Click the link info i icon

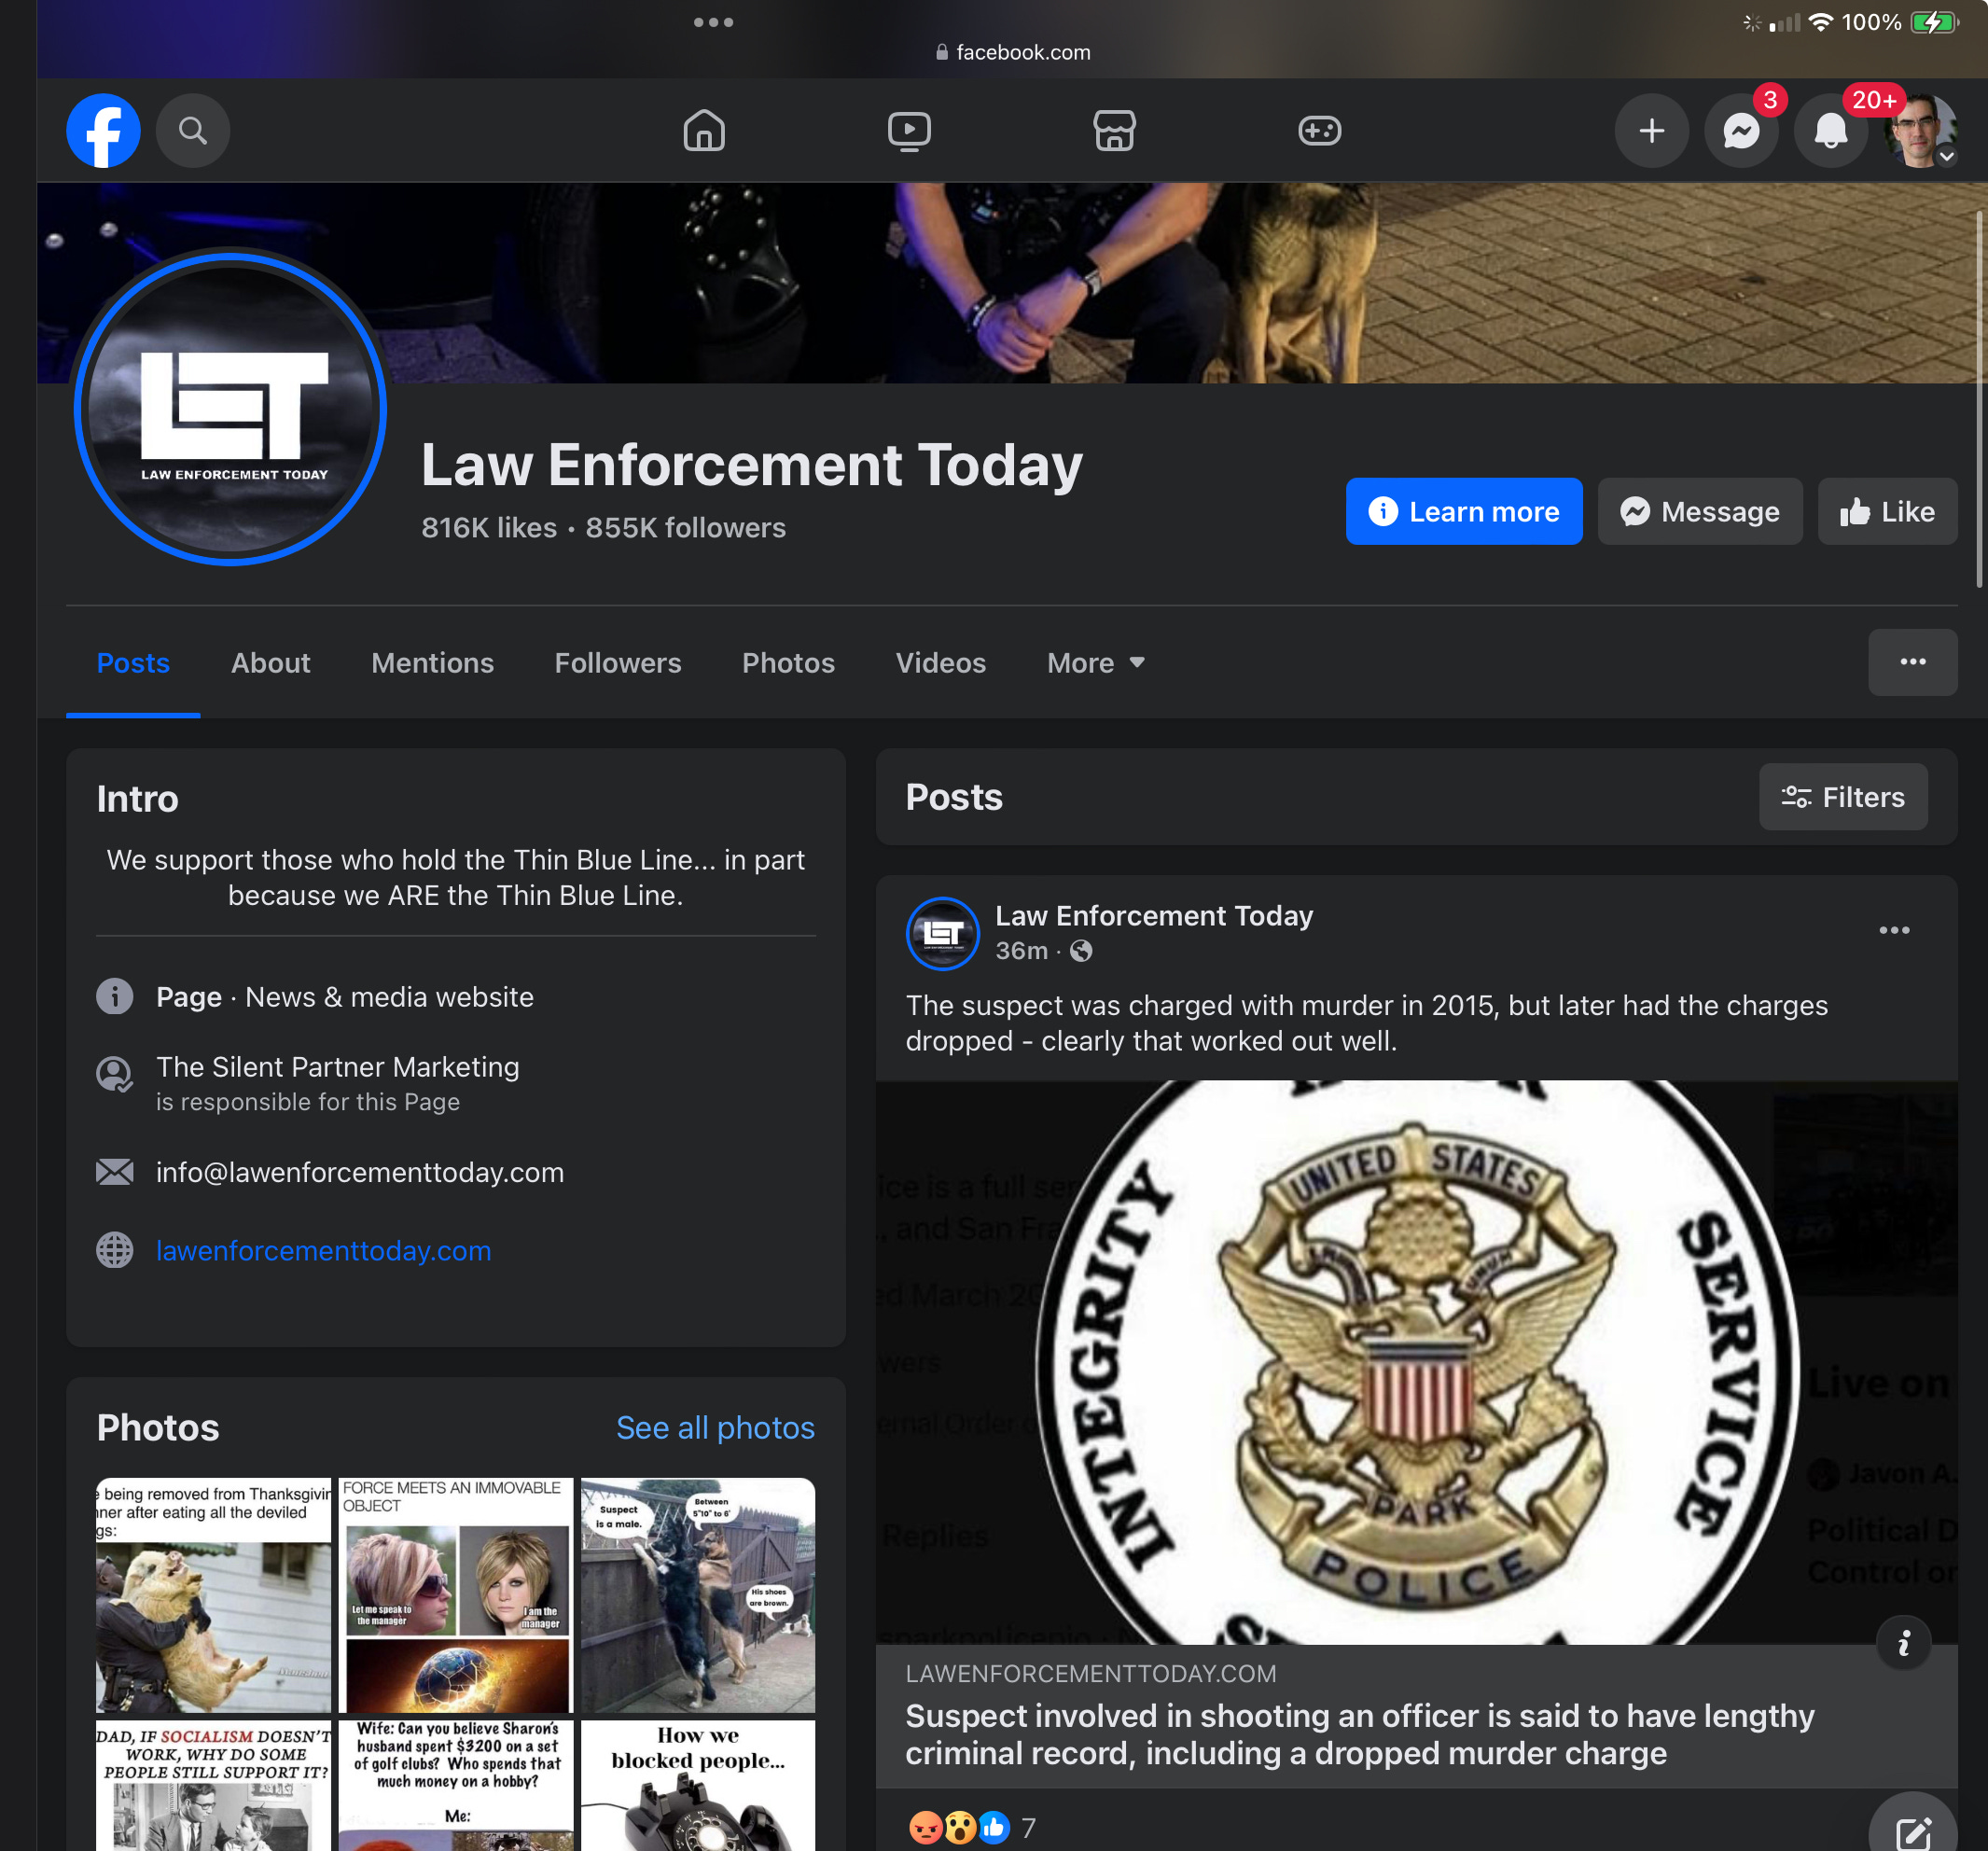pyautogui.click(x=1903, y=1643)
